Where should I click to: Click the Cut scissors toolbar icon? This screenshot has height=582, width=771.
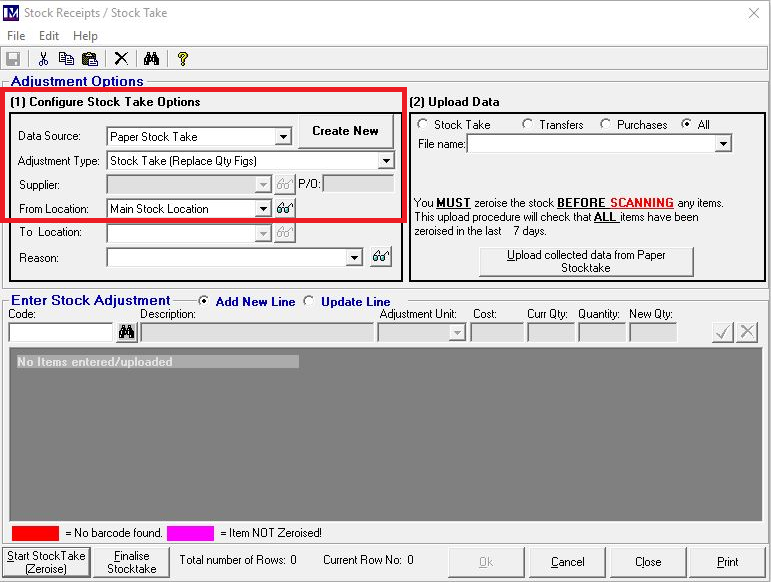click(x=43, y=59)
